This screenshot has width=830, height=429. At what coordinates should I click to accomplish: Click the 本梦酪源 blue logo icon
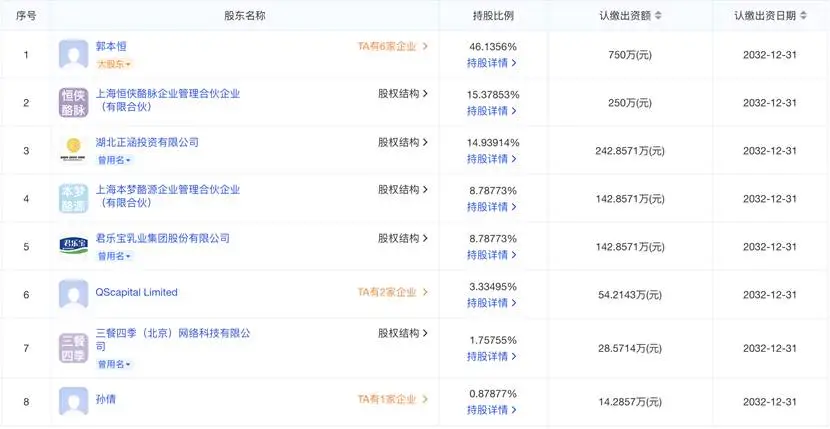[75, 197]
